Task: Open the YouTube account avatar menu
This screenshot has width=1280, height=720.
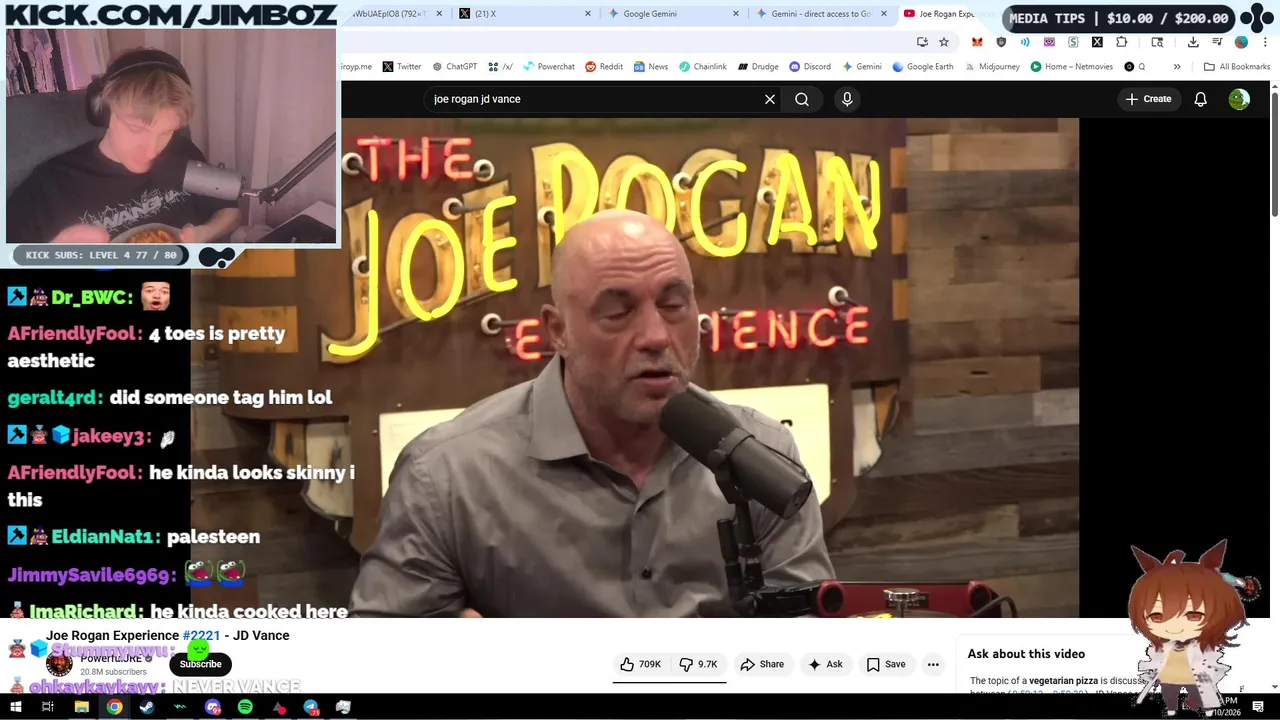Action: (x=1239, y=99)
